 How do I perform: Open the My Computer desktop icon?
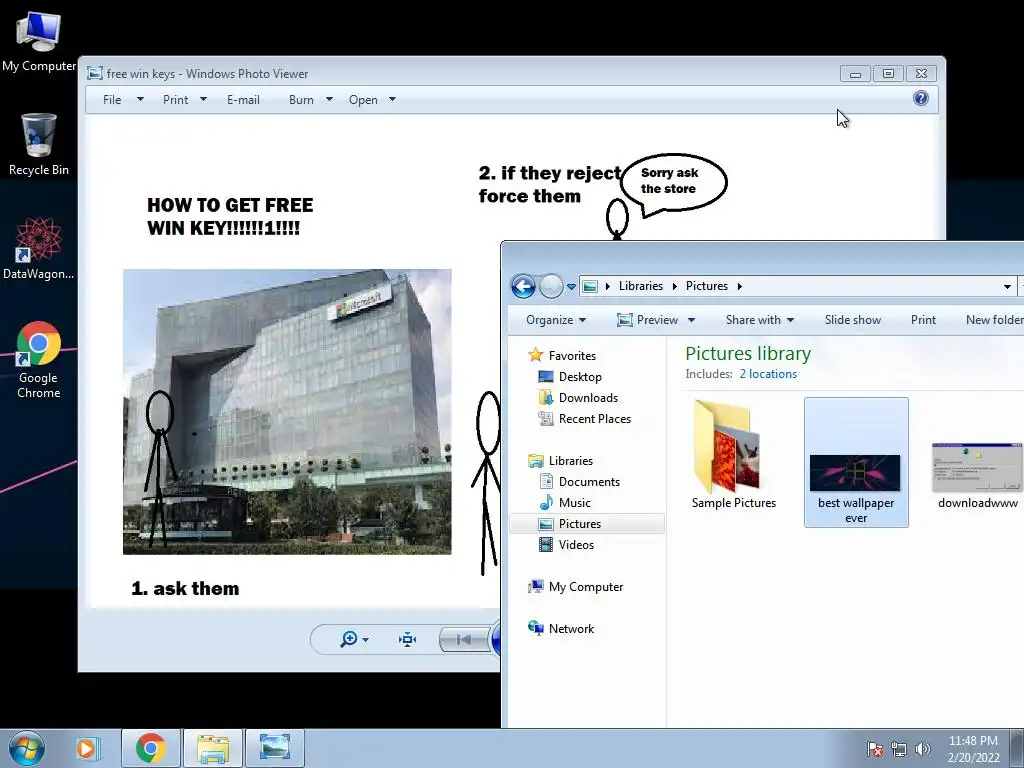click(x=39, y=41)
